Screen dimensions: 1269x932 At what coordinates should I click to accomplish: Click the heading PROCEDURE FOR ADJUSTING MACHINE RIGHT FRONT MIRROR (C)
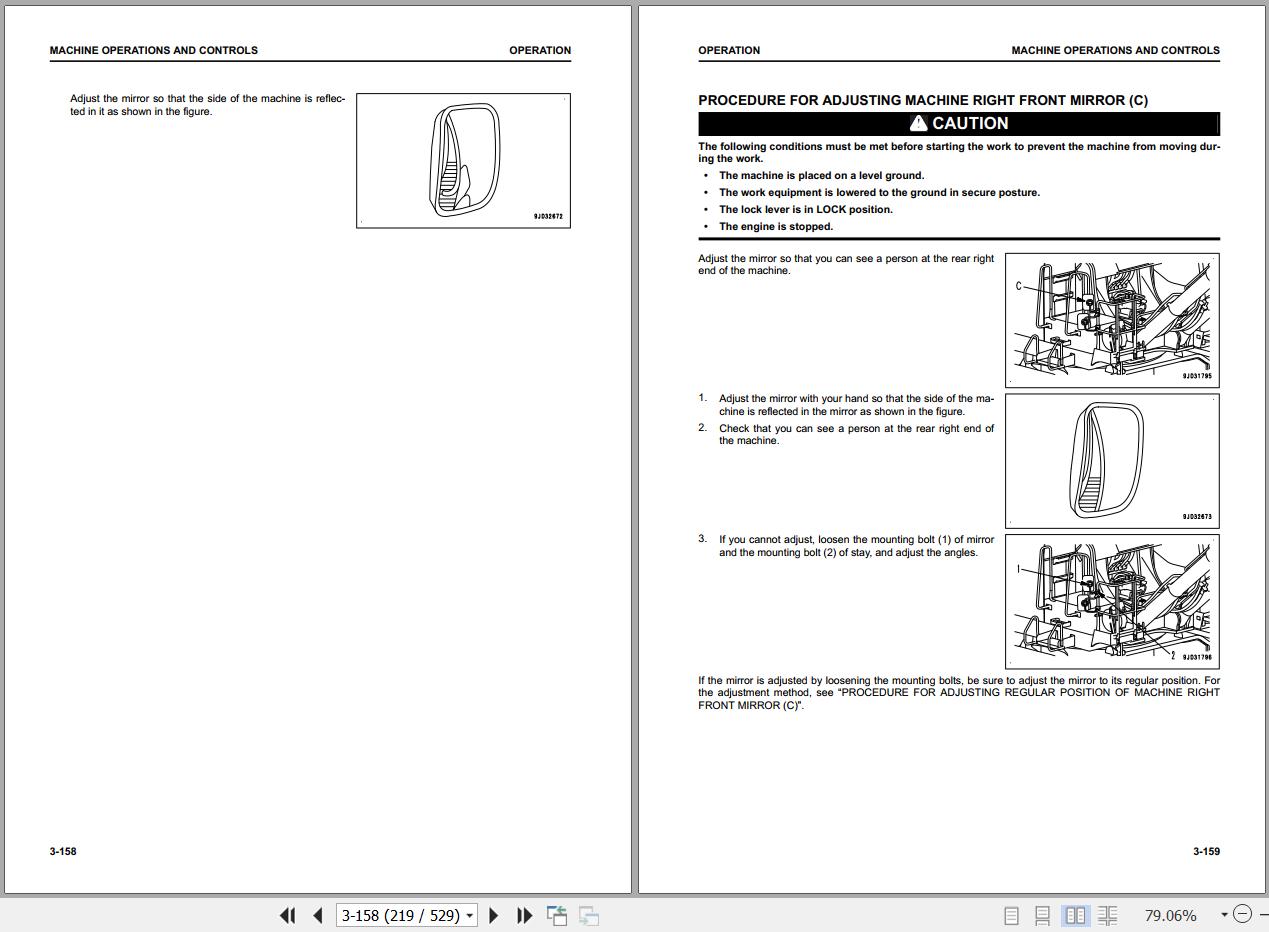[923, 100]
